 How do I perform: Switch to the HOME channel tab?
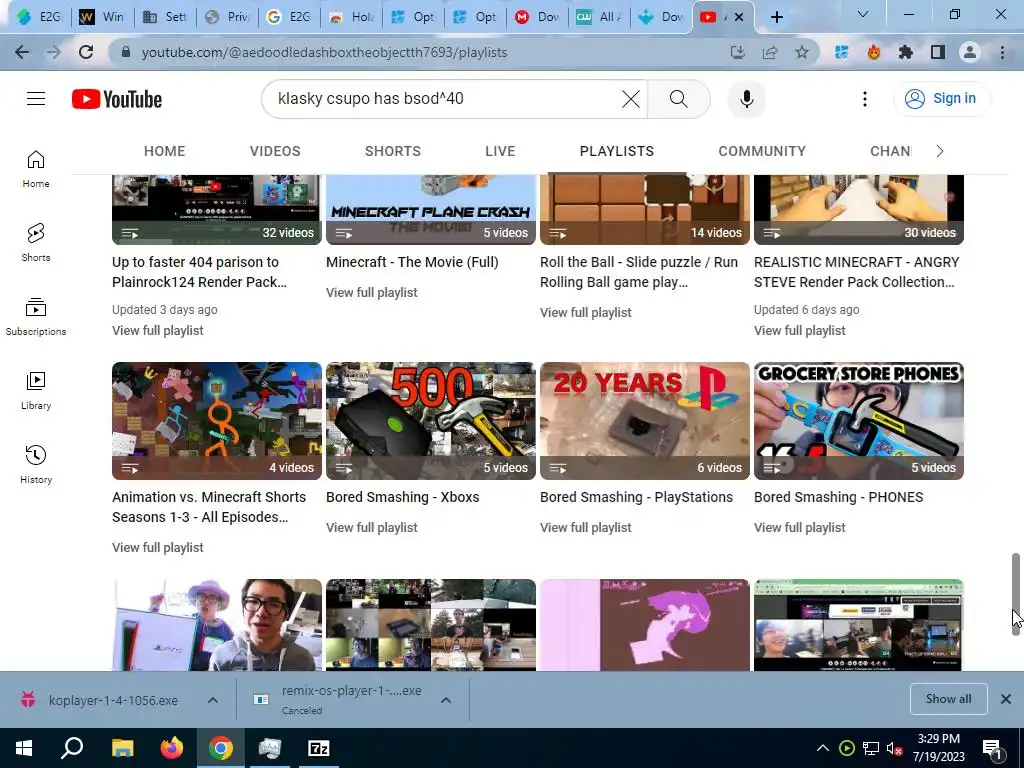[165, 151]
